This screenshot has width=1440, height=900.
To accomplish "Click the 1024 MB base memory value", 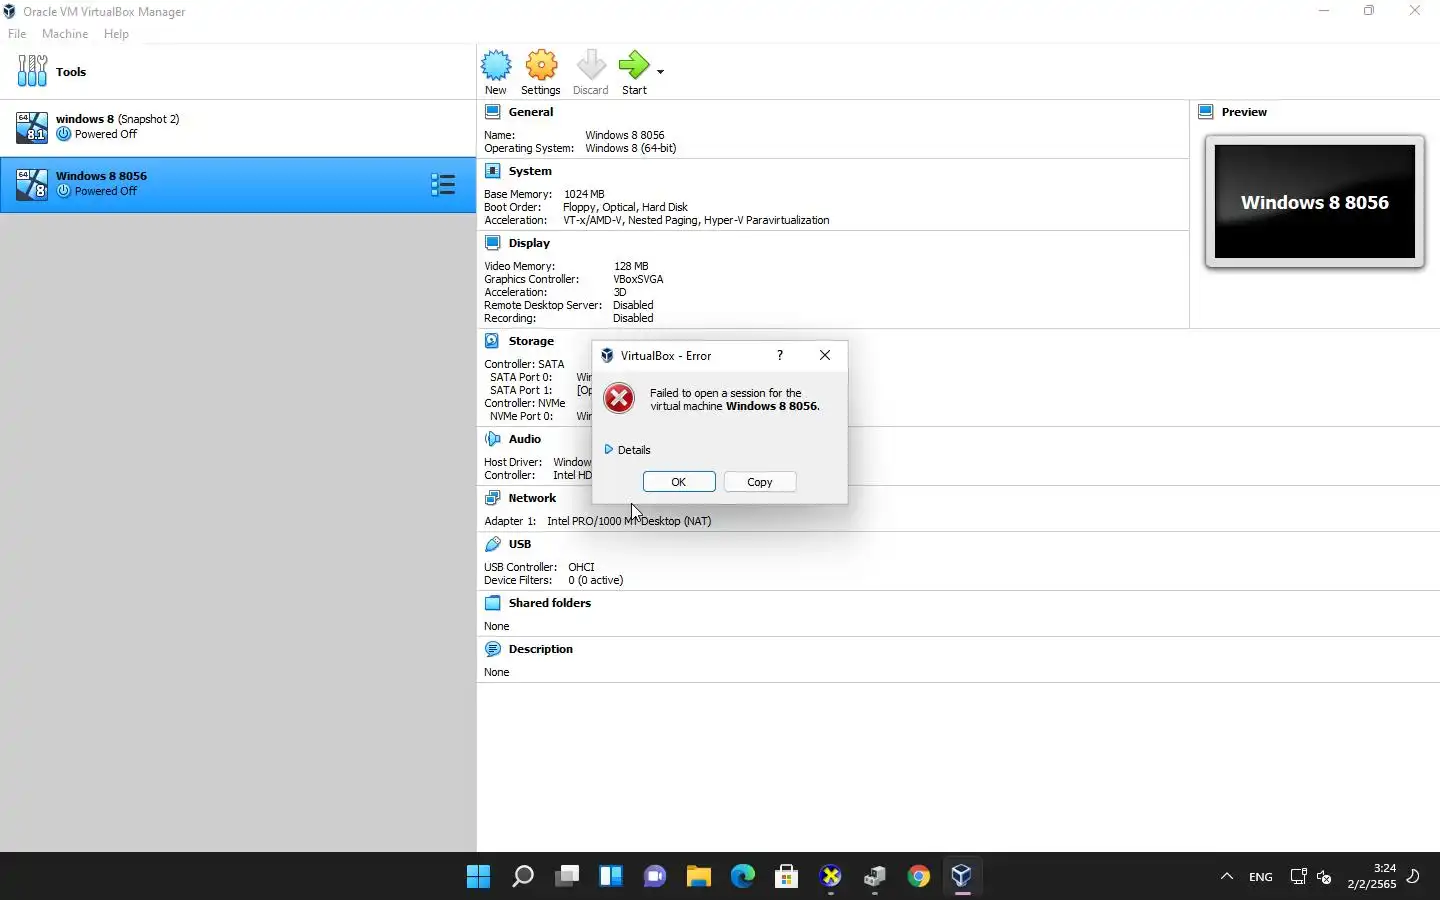I will point(584,194).
